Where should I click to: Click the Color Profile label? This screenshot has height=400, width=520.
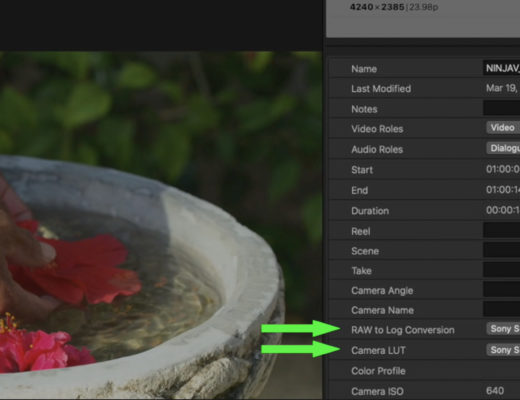pyautogui.click(x=378, y=371)
